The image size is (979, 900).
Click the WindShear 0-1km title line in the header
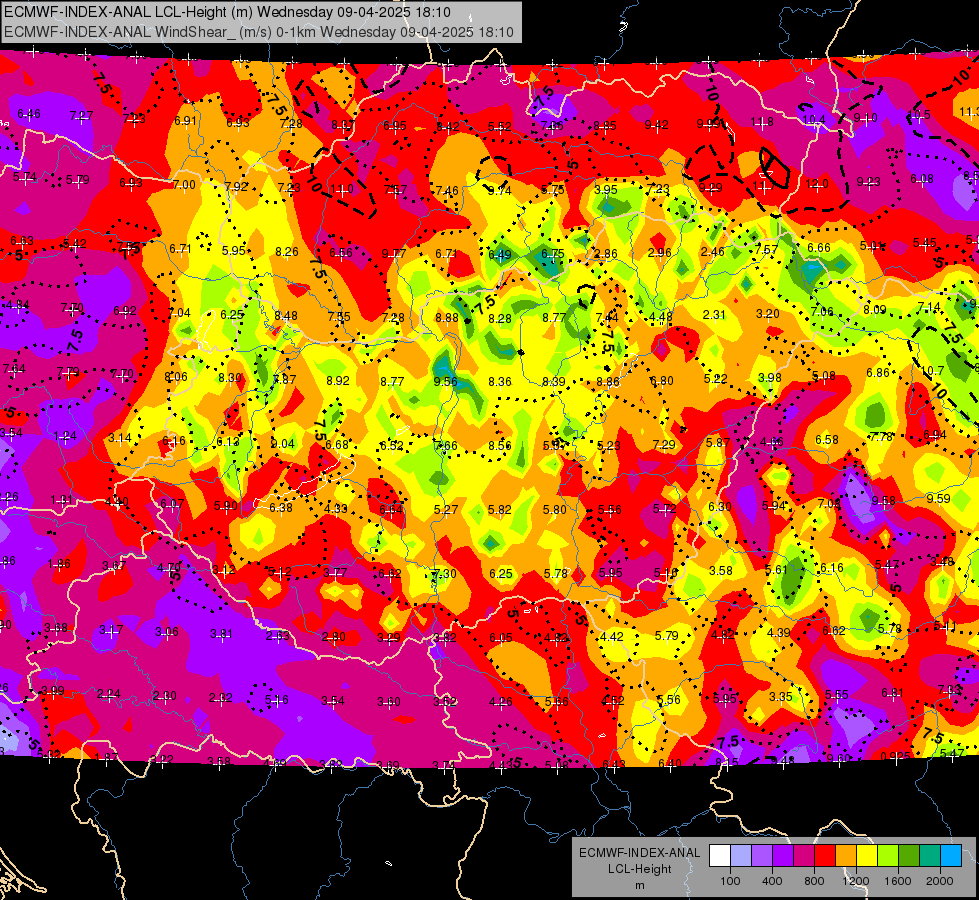pyautogui.click(x=258, y=32)
